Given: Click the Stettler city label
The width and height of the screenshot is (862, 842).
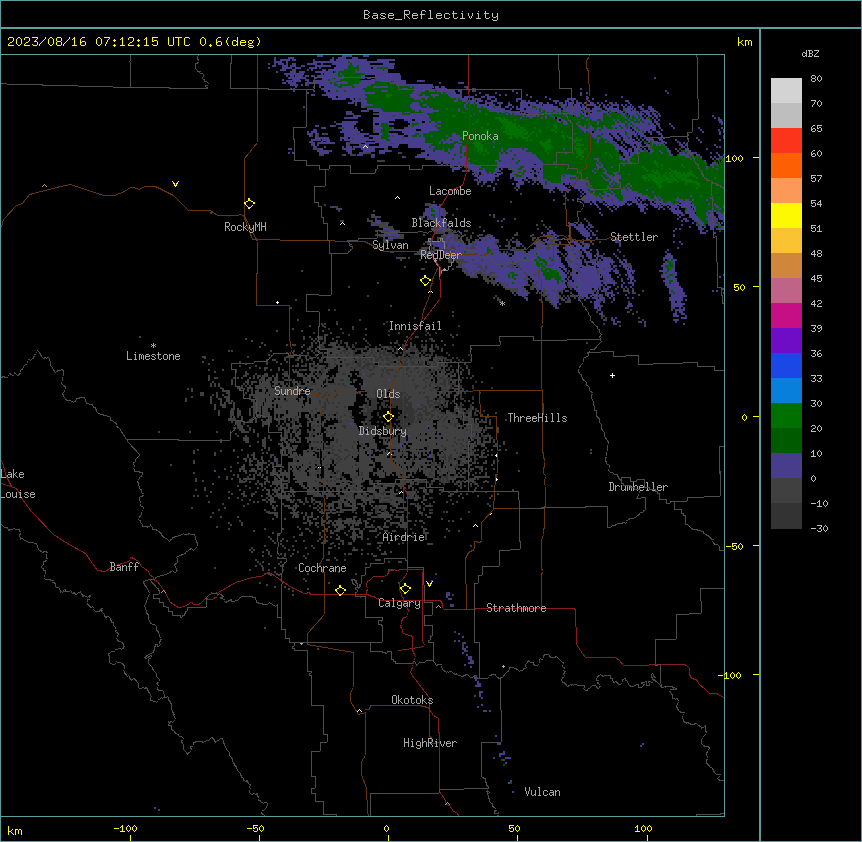Looking at the screenshot, I should pos(633,237).
